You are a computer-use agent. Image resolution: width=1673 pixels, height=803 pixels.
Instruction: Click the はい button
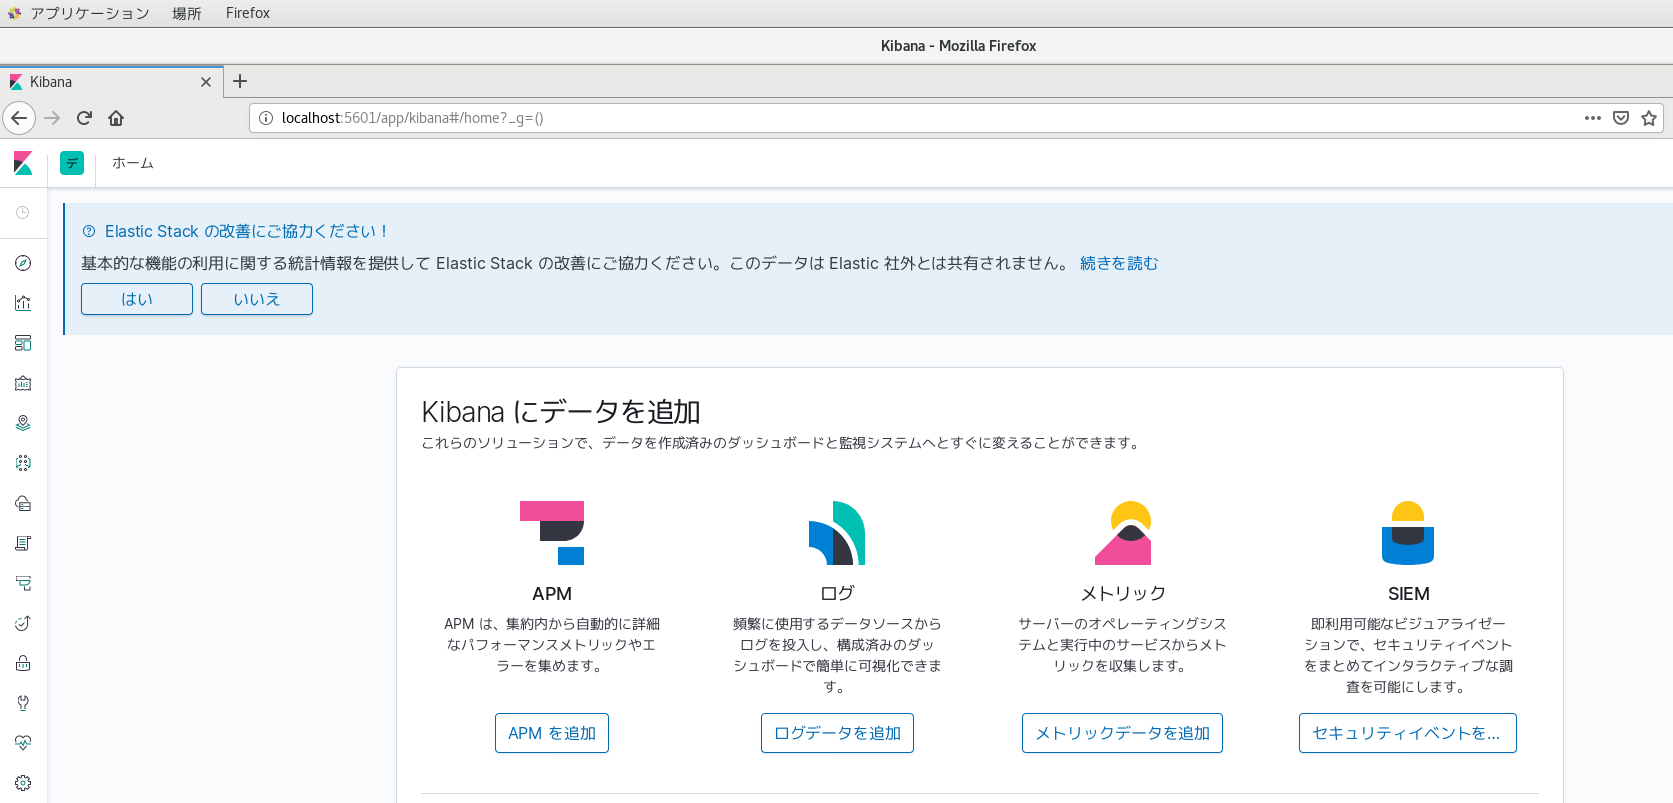click(137, 299)
